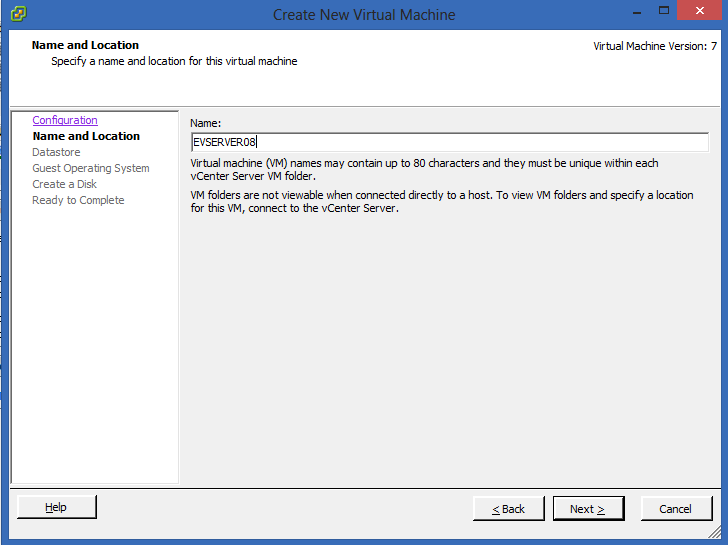Viewport: 728px width, 545px height.
Task: Minimize the Create New Virtual Machine window
Action: tap(637, 11)
